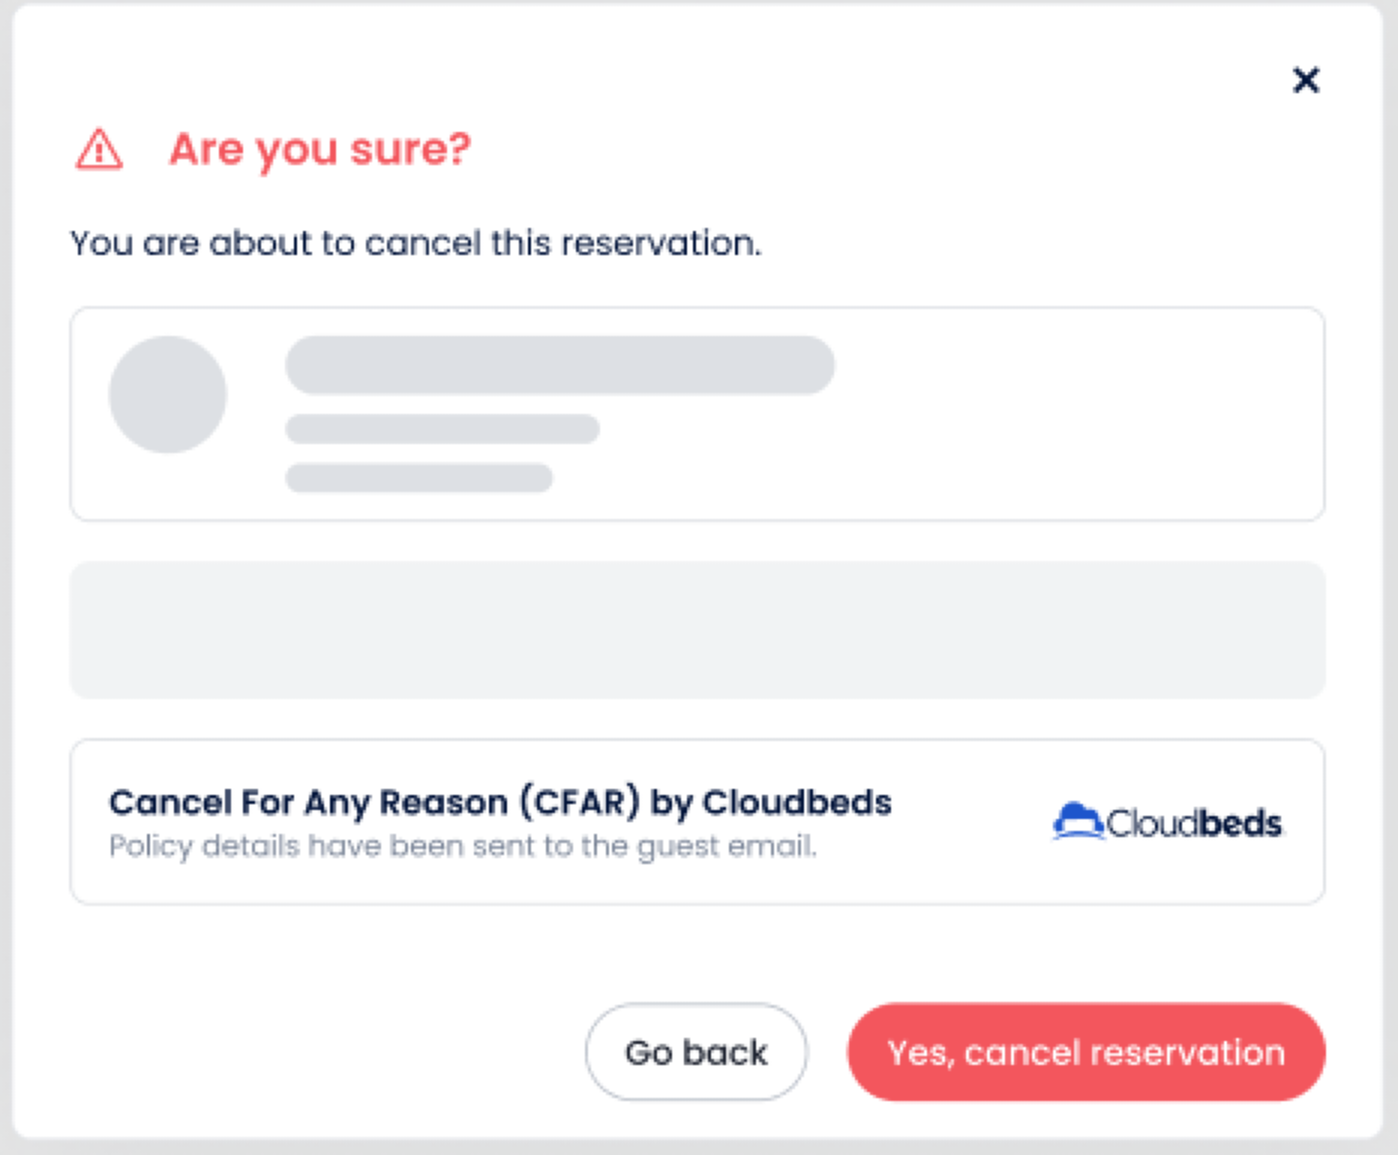Click the middle loading placeholder bar

(x=442, y=429)
